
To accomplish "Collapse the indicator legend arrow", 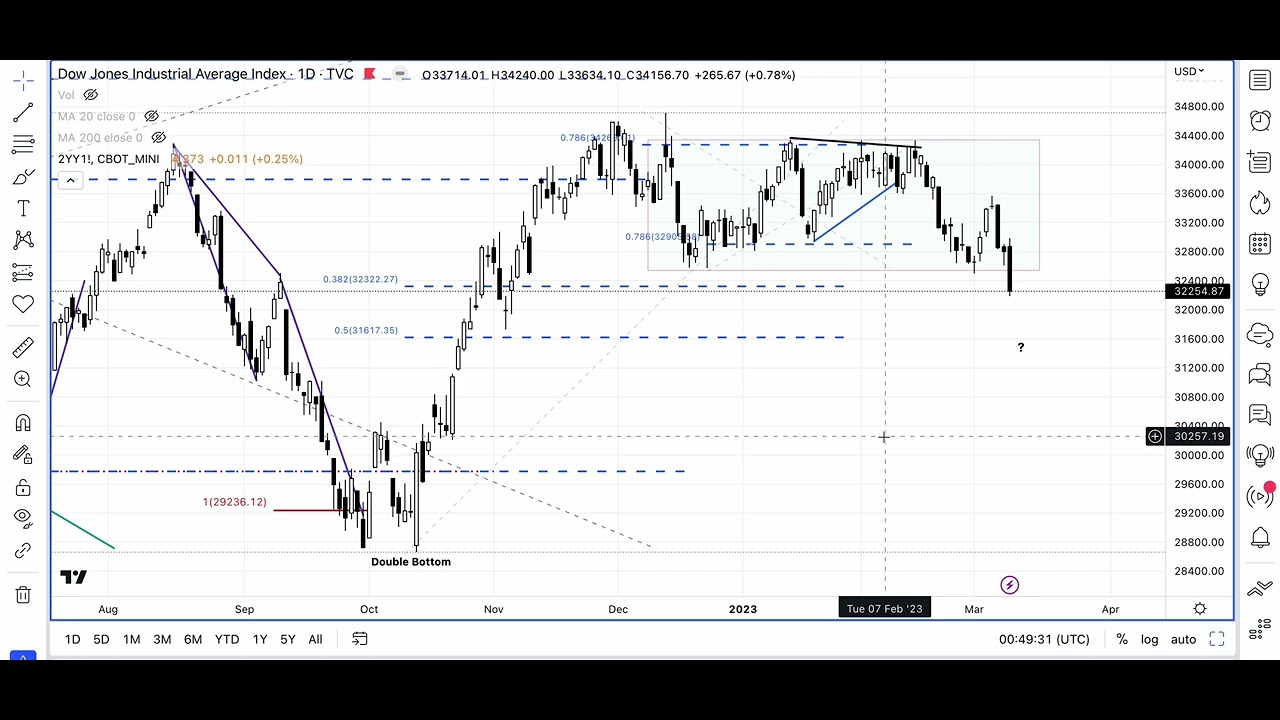I will click(x=70, y=180).
